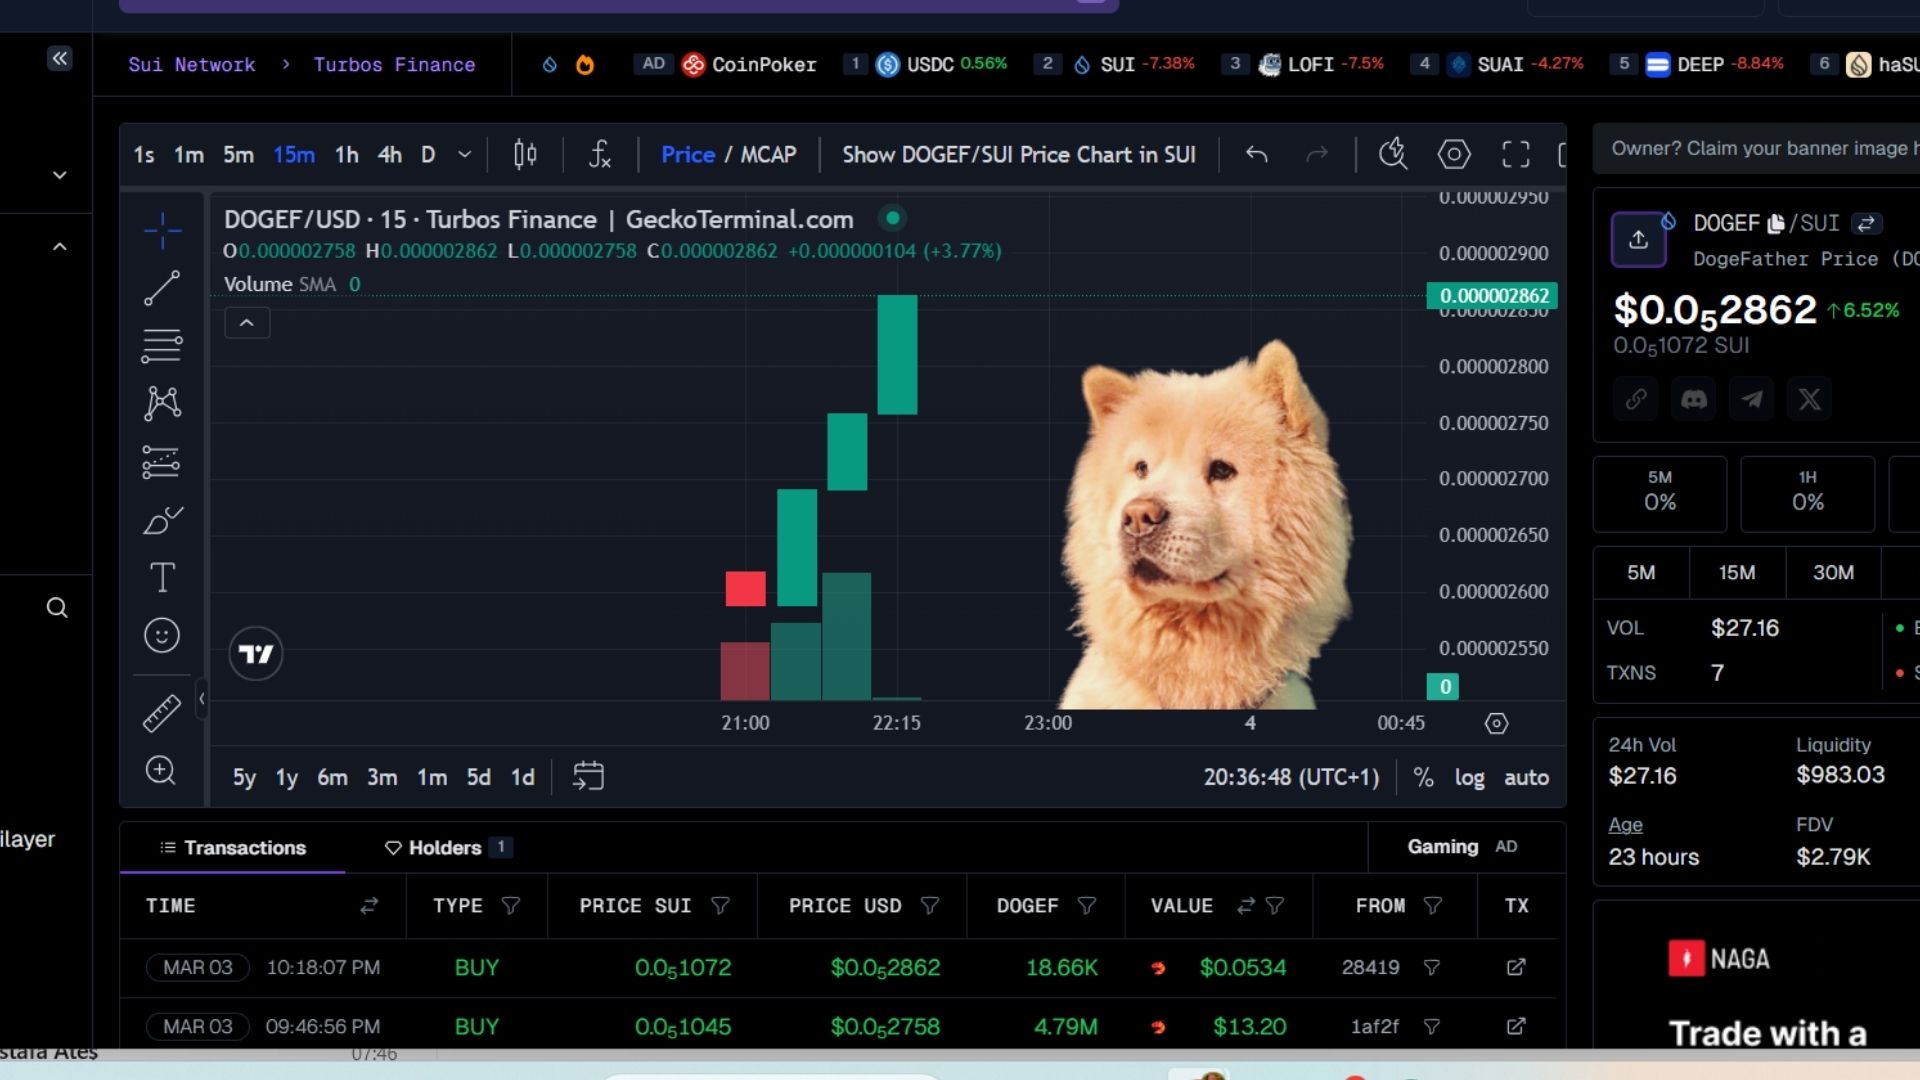
Task: Open transaction link for 09:46:56 PM row
Action: (1516, 1026)
